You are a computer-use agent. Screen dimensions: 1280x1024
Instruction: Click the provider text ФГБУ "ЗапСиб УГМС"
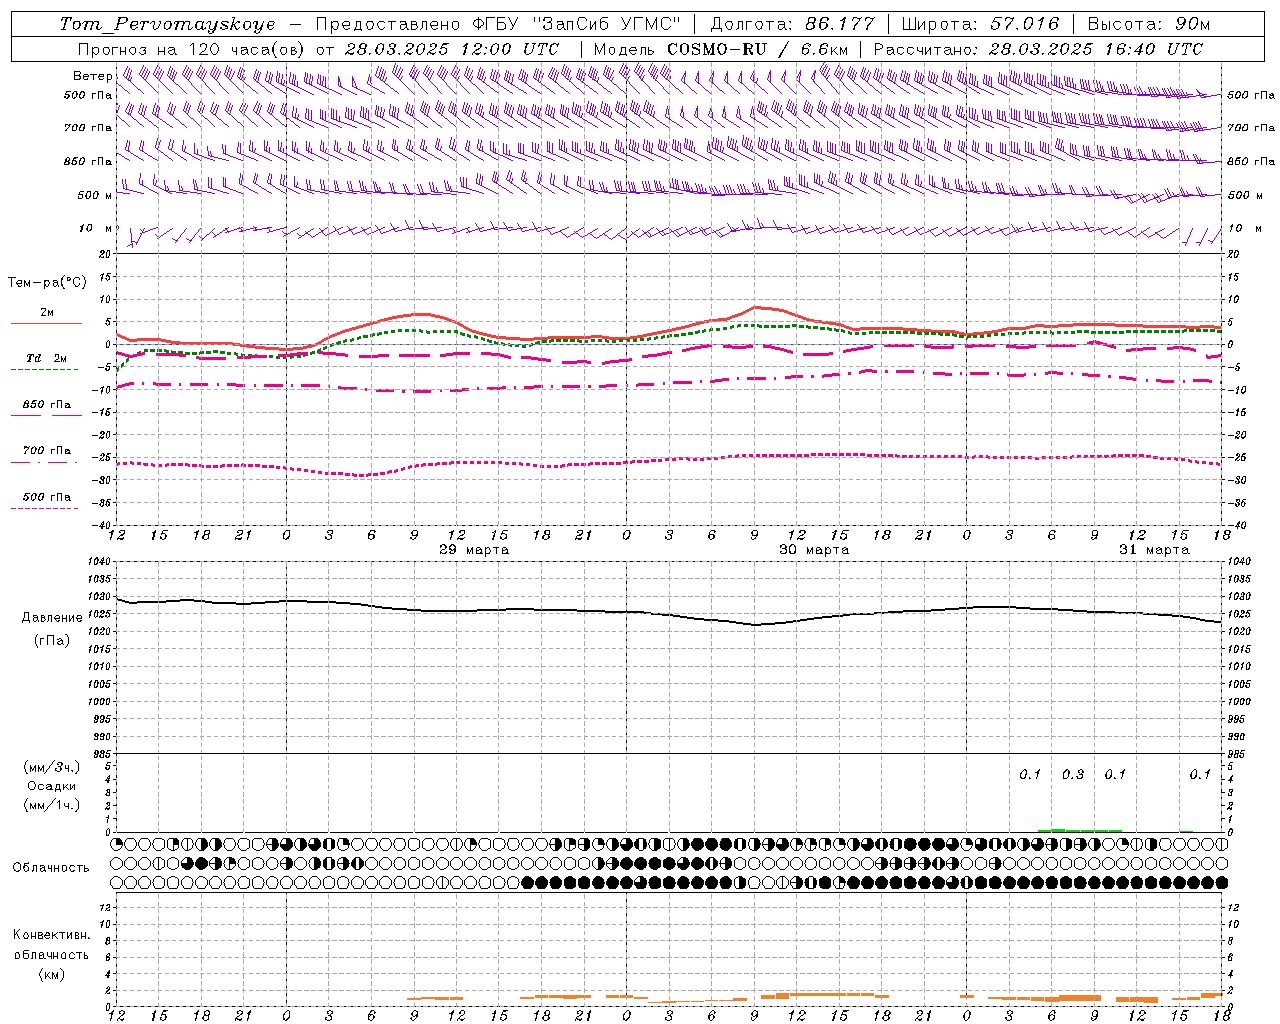[576, 24]
